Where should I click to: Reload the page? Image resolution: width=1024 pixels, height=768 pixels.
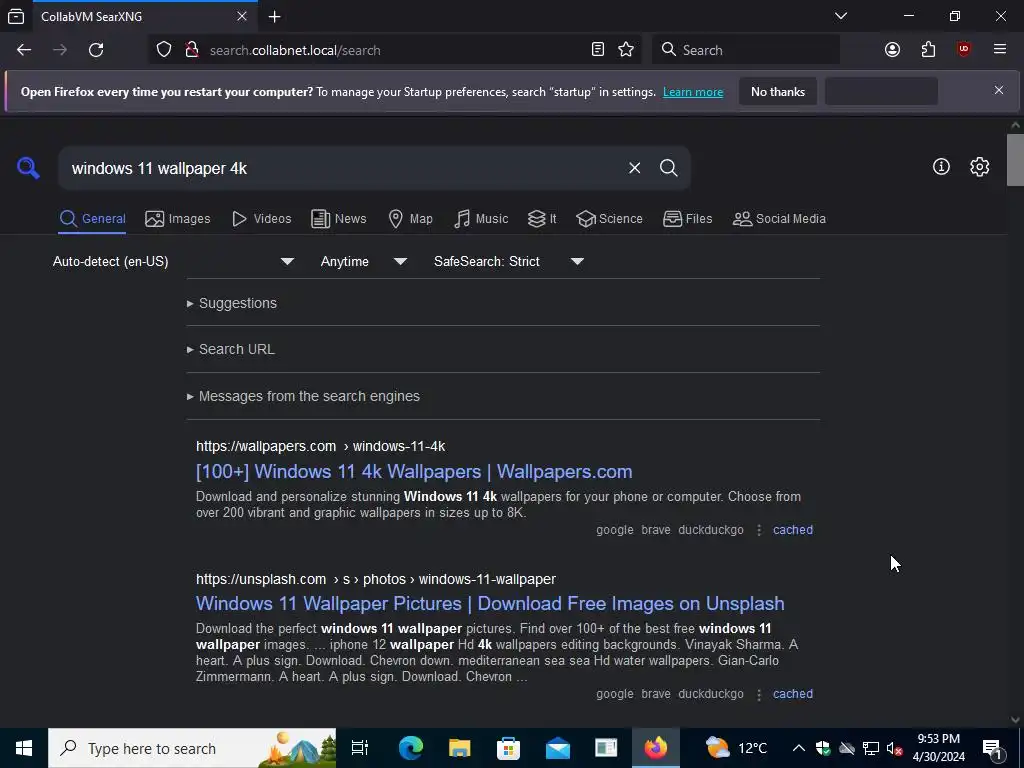pos(96,50)
